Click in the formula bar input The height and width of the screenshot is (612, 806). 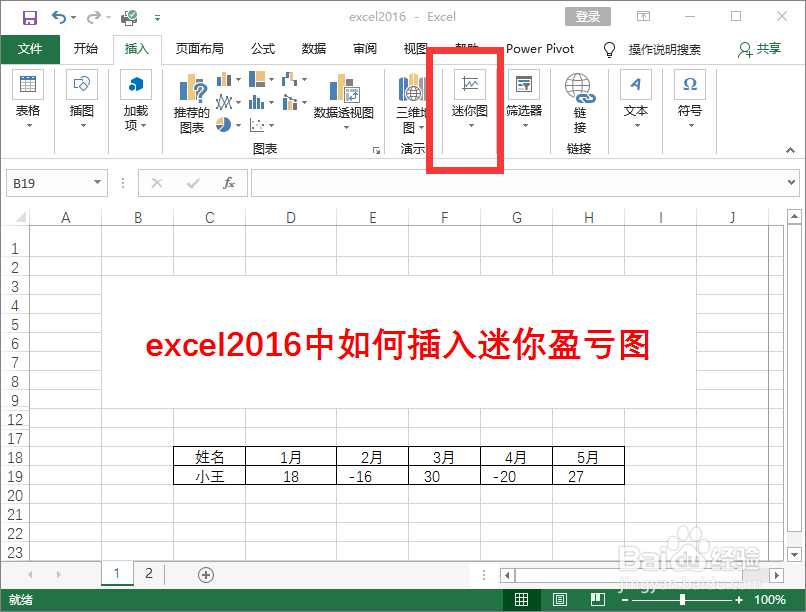point(517,183)
